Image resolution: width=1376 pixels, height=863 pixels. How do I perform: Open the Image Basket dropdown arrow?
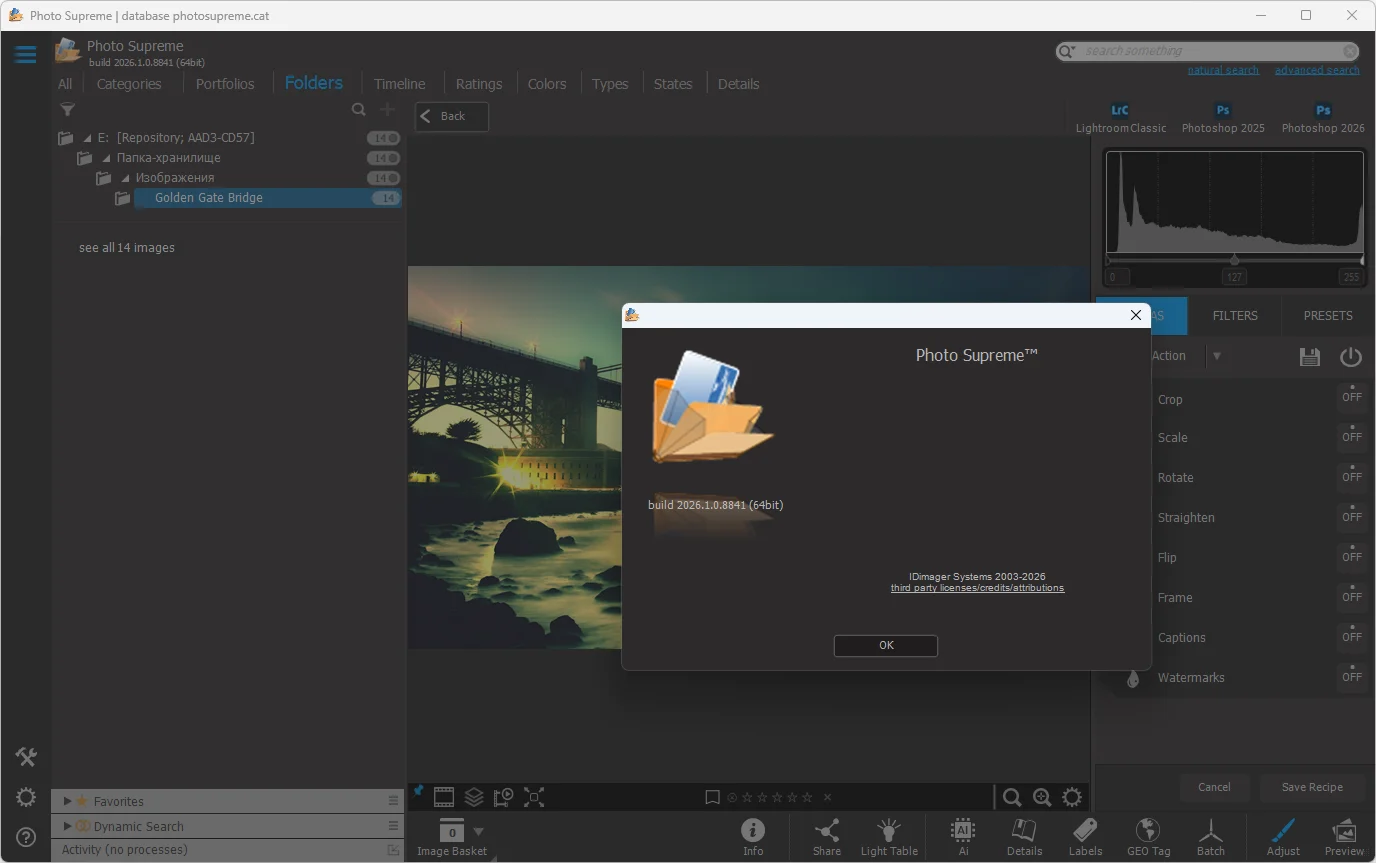pyautogui.click(x=478, y=831)
